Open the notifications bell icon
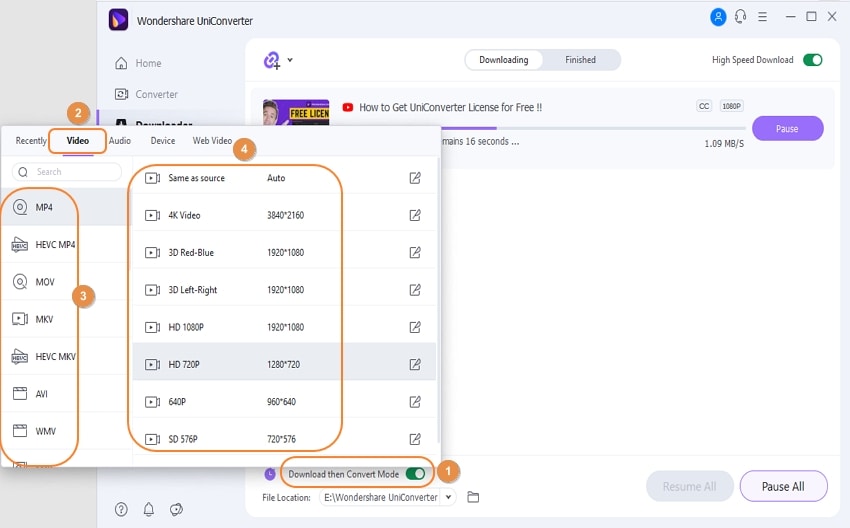 pos(149,509)
